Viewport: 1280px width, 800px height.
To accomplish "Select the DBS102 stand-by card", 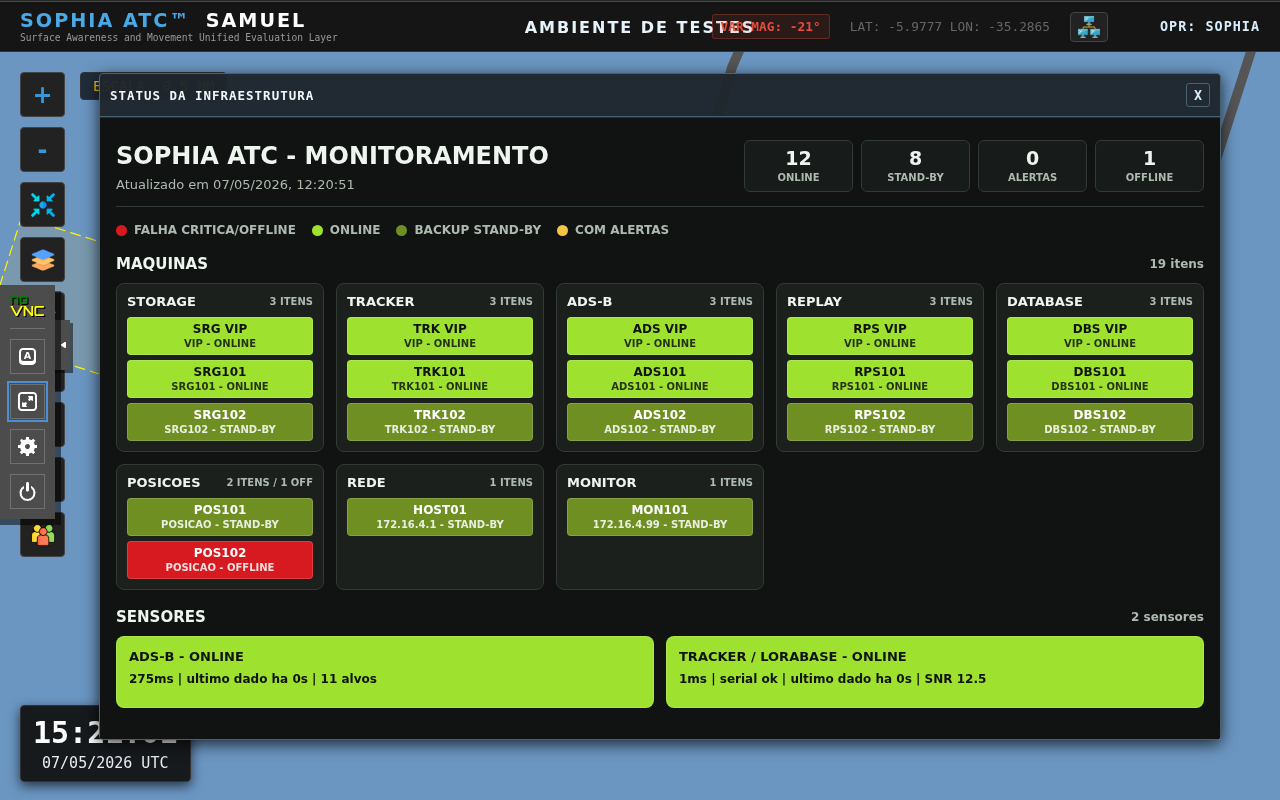I will 1100,422.
